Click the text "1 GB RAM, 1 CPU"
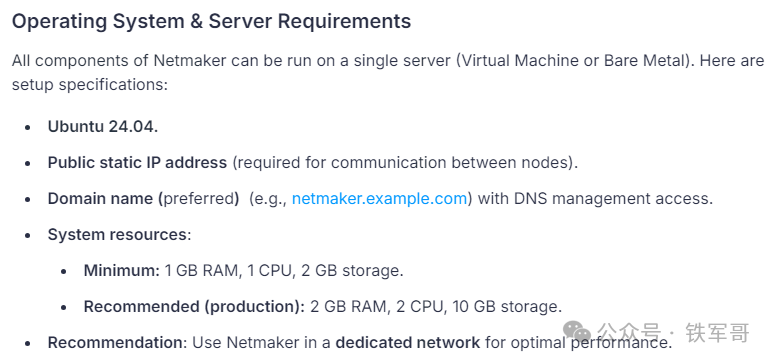774x363 pixels. (x=228, y=271)
